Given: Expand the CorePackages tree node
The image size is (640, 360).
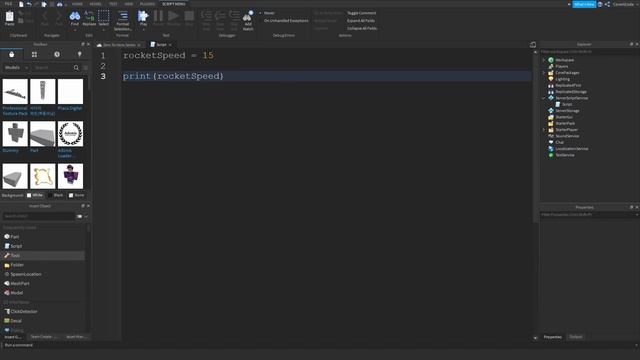Looking at the screenshot, I should (x=544, y=73).
